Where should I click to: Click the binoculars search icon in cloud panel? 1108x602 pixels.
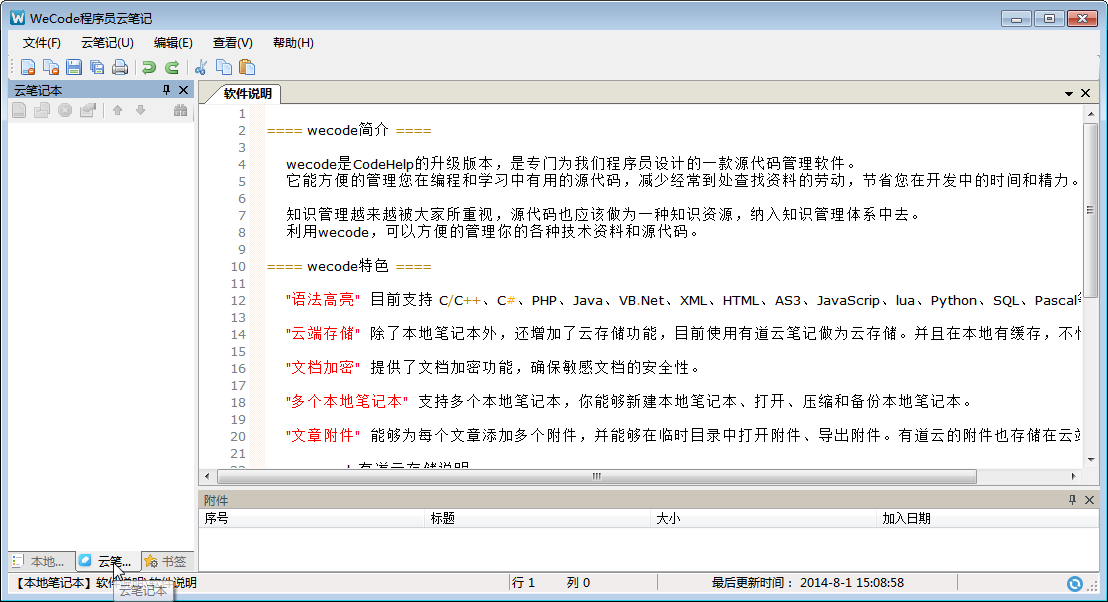(x=181, y=110)
